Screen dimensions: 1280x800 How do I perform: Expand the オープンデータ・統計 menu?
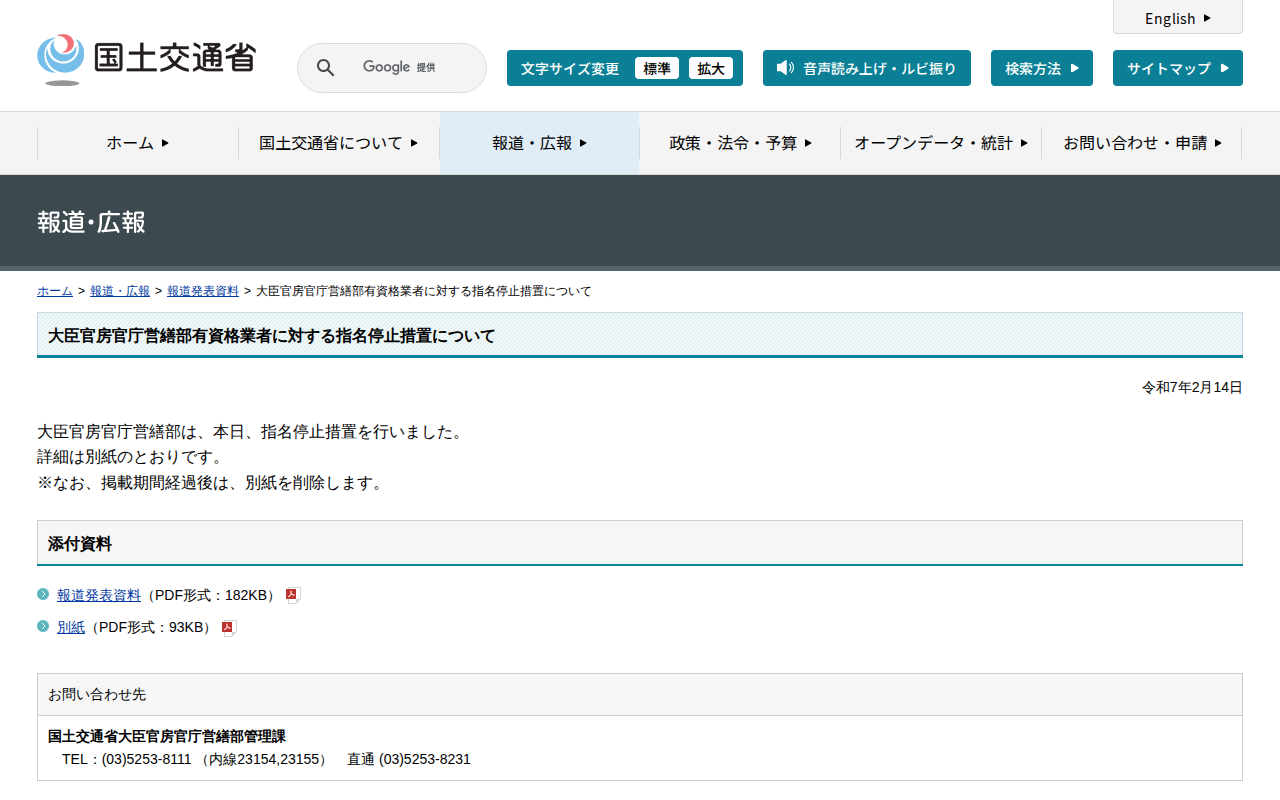(x=940, y=143)
